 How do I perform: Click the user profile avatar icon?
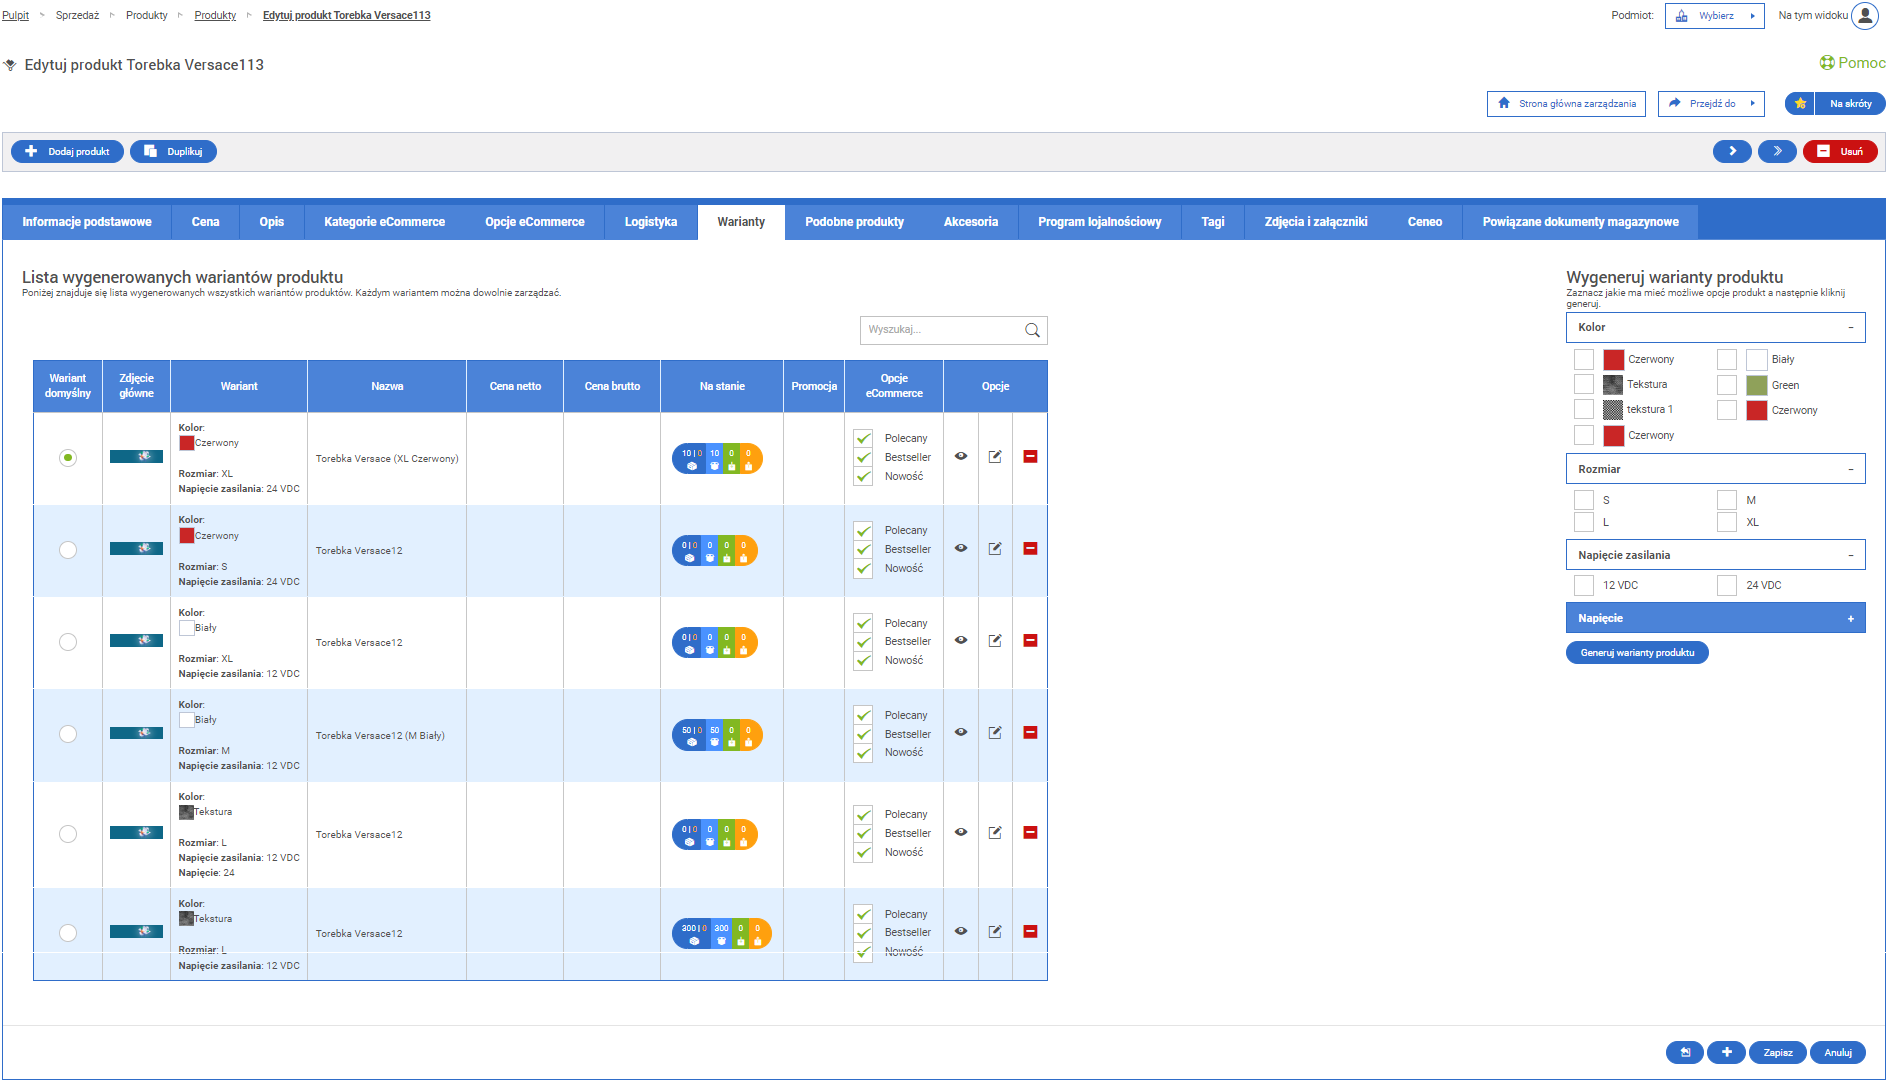point(1865,16)
